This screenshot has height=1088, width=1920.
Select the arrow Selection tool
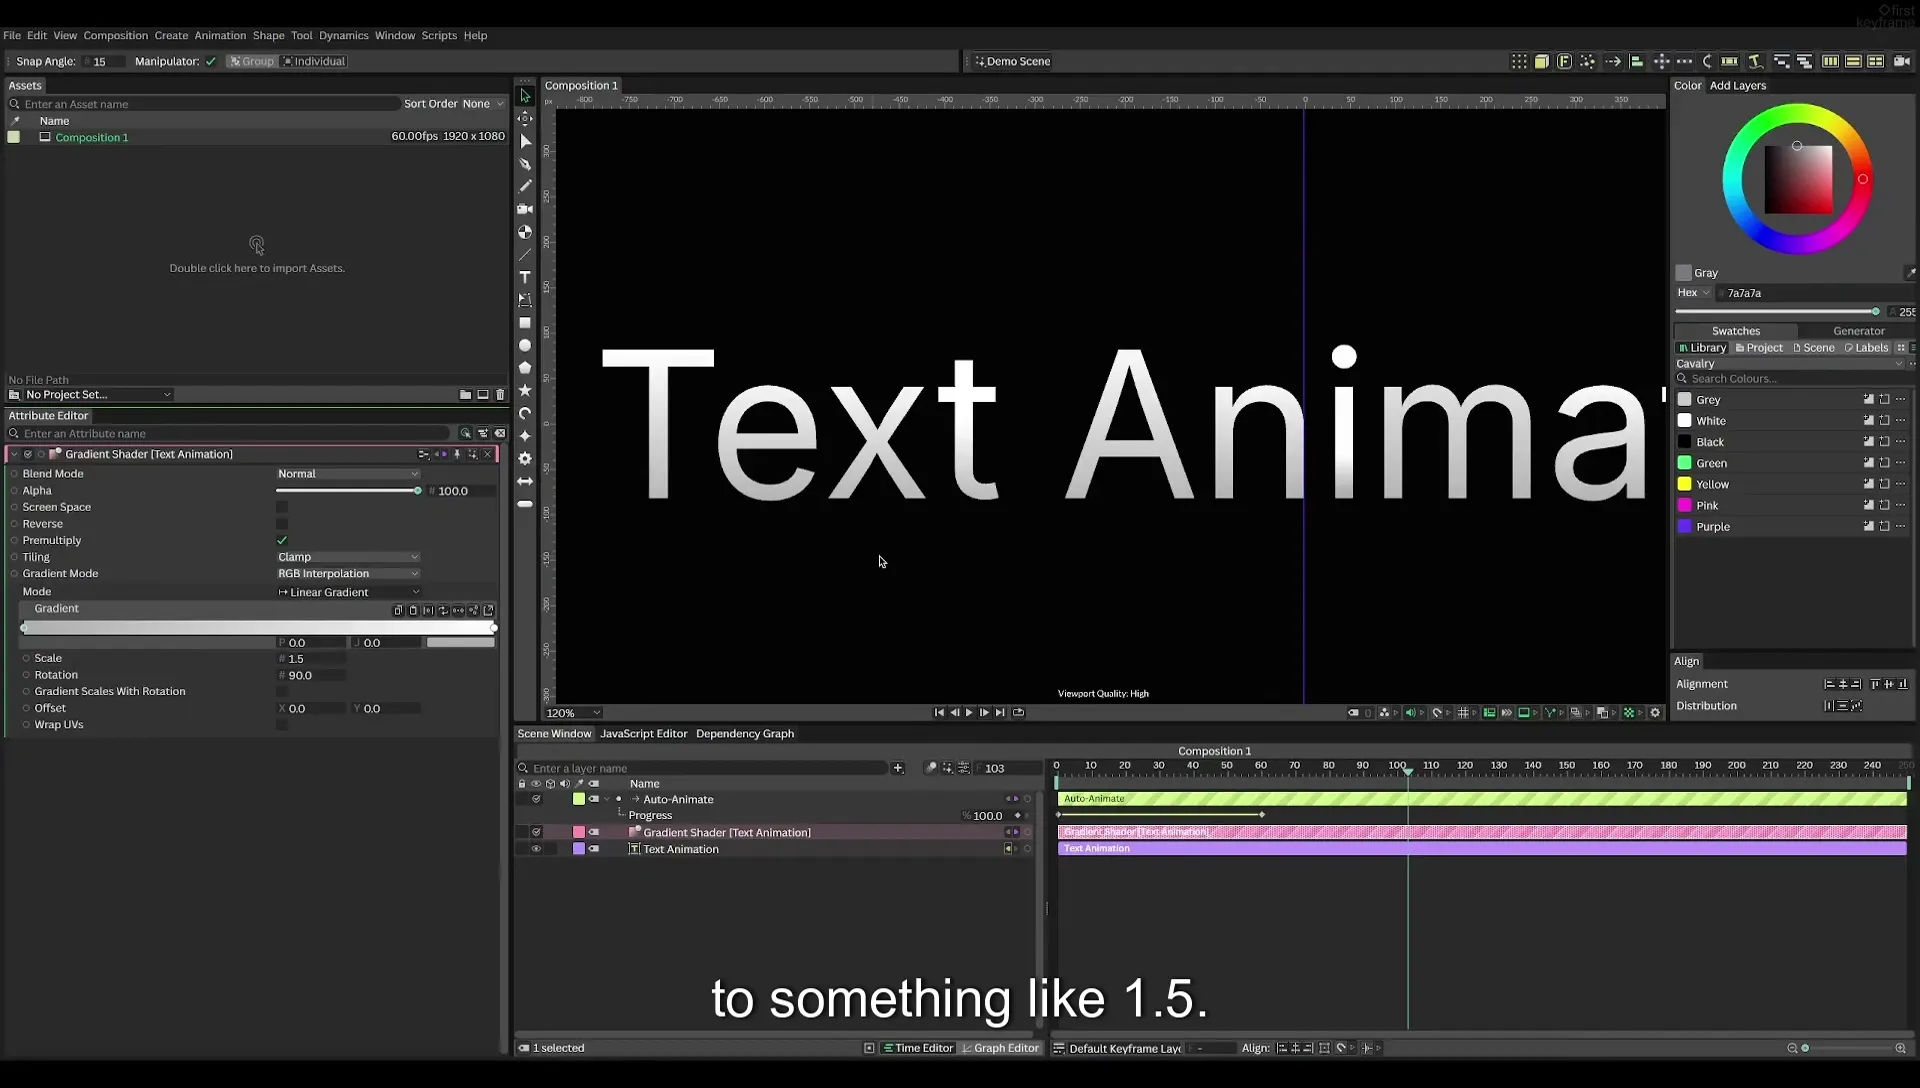click(x=525, y=96)
